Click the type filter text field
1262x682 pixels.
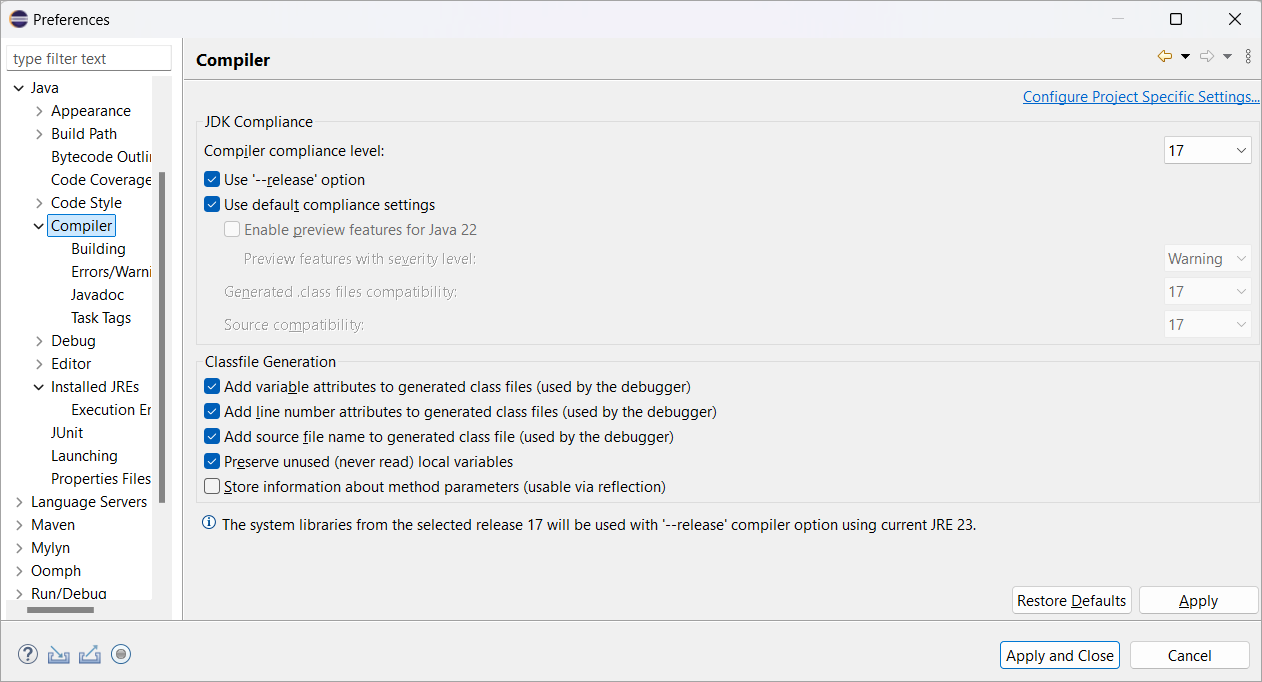88,59
